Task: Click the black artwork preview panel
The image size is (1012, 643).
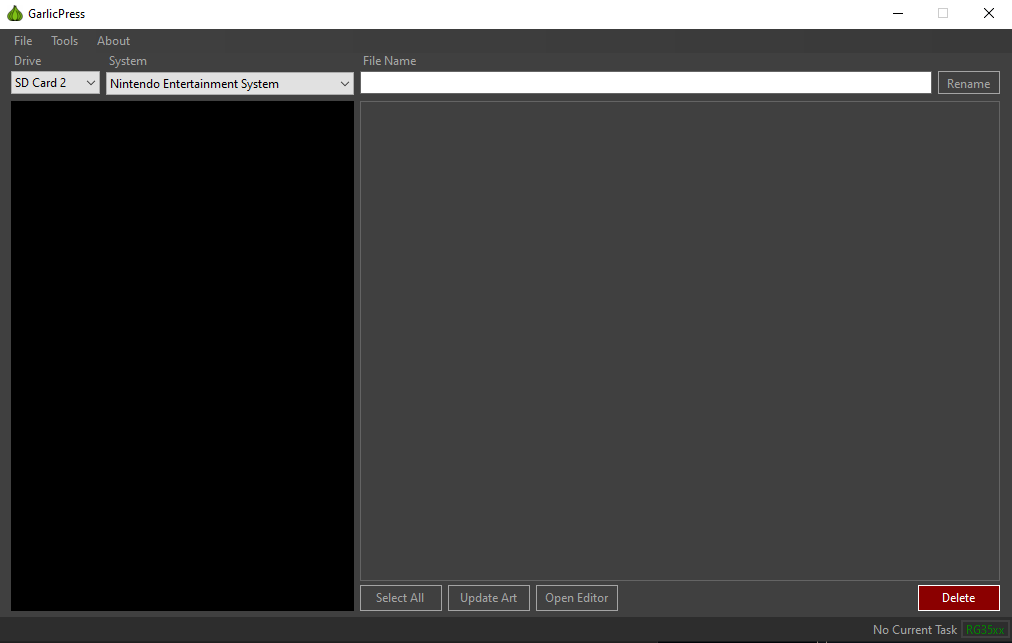Action: 182,355
